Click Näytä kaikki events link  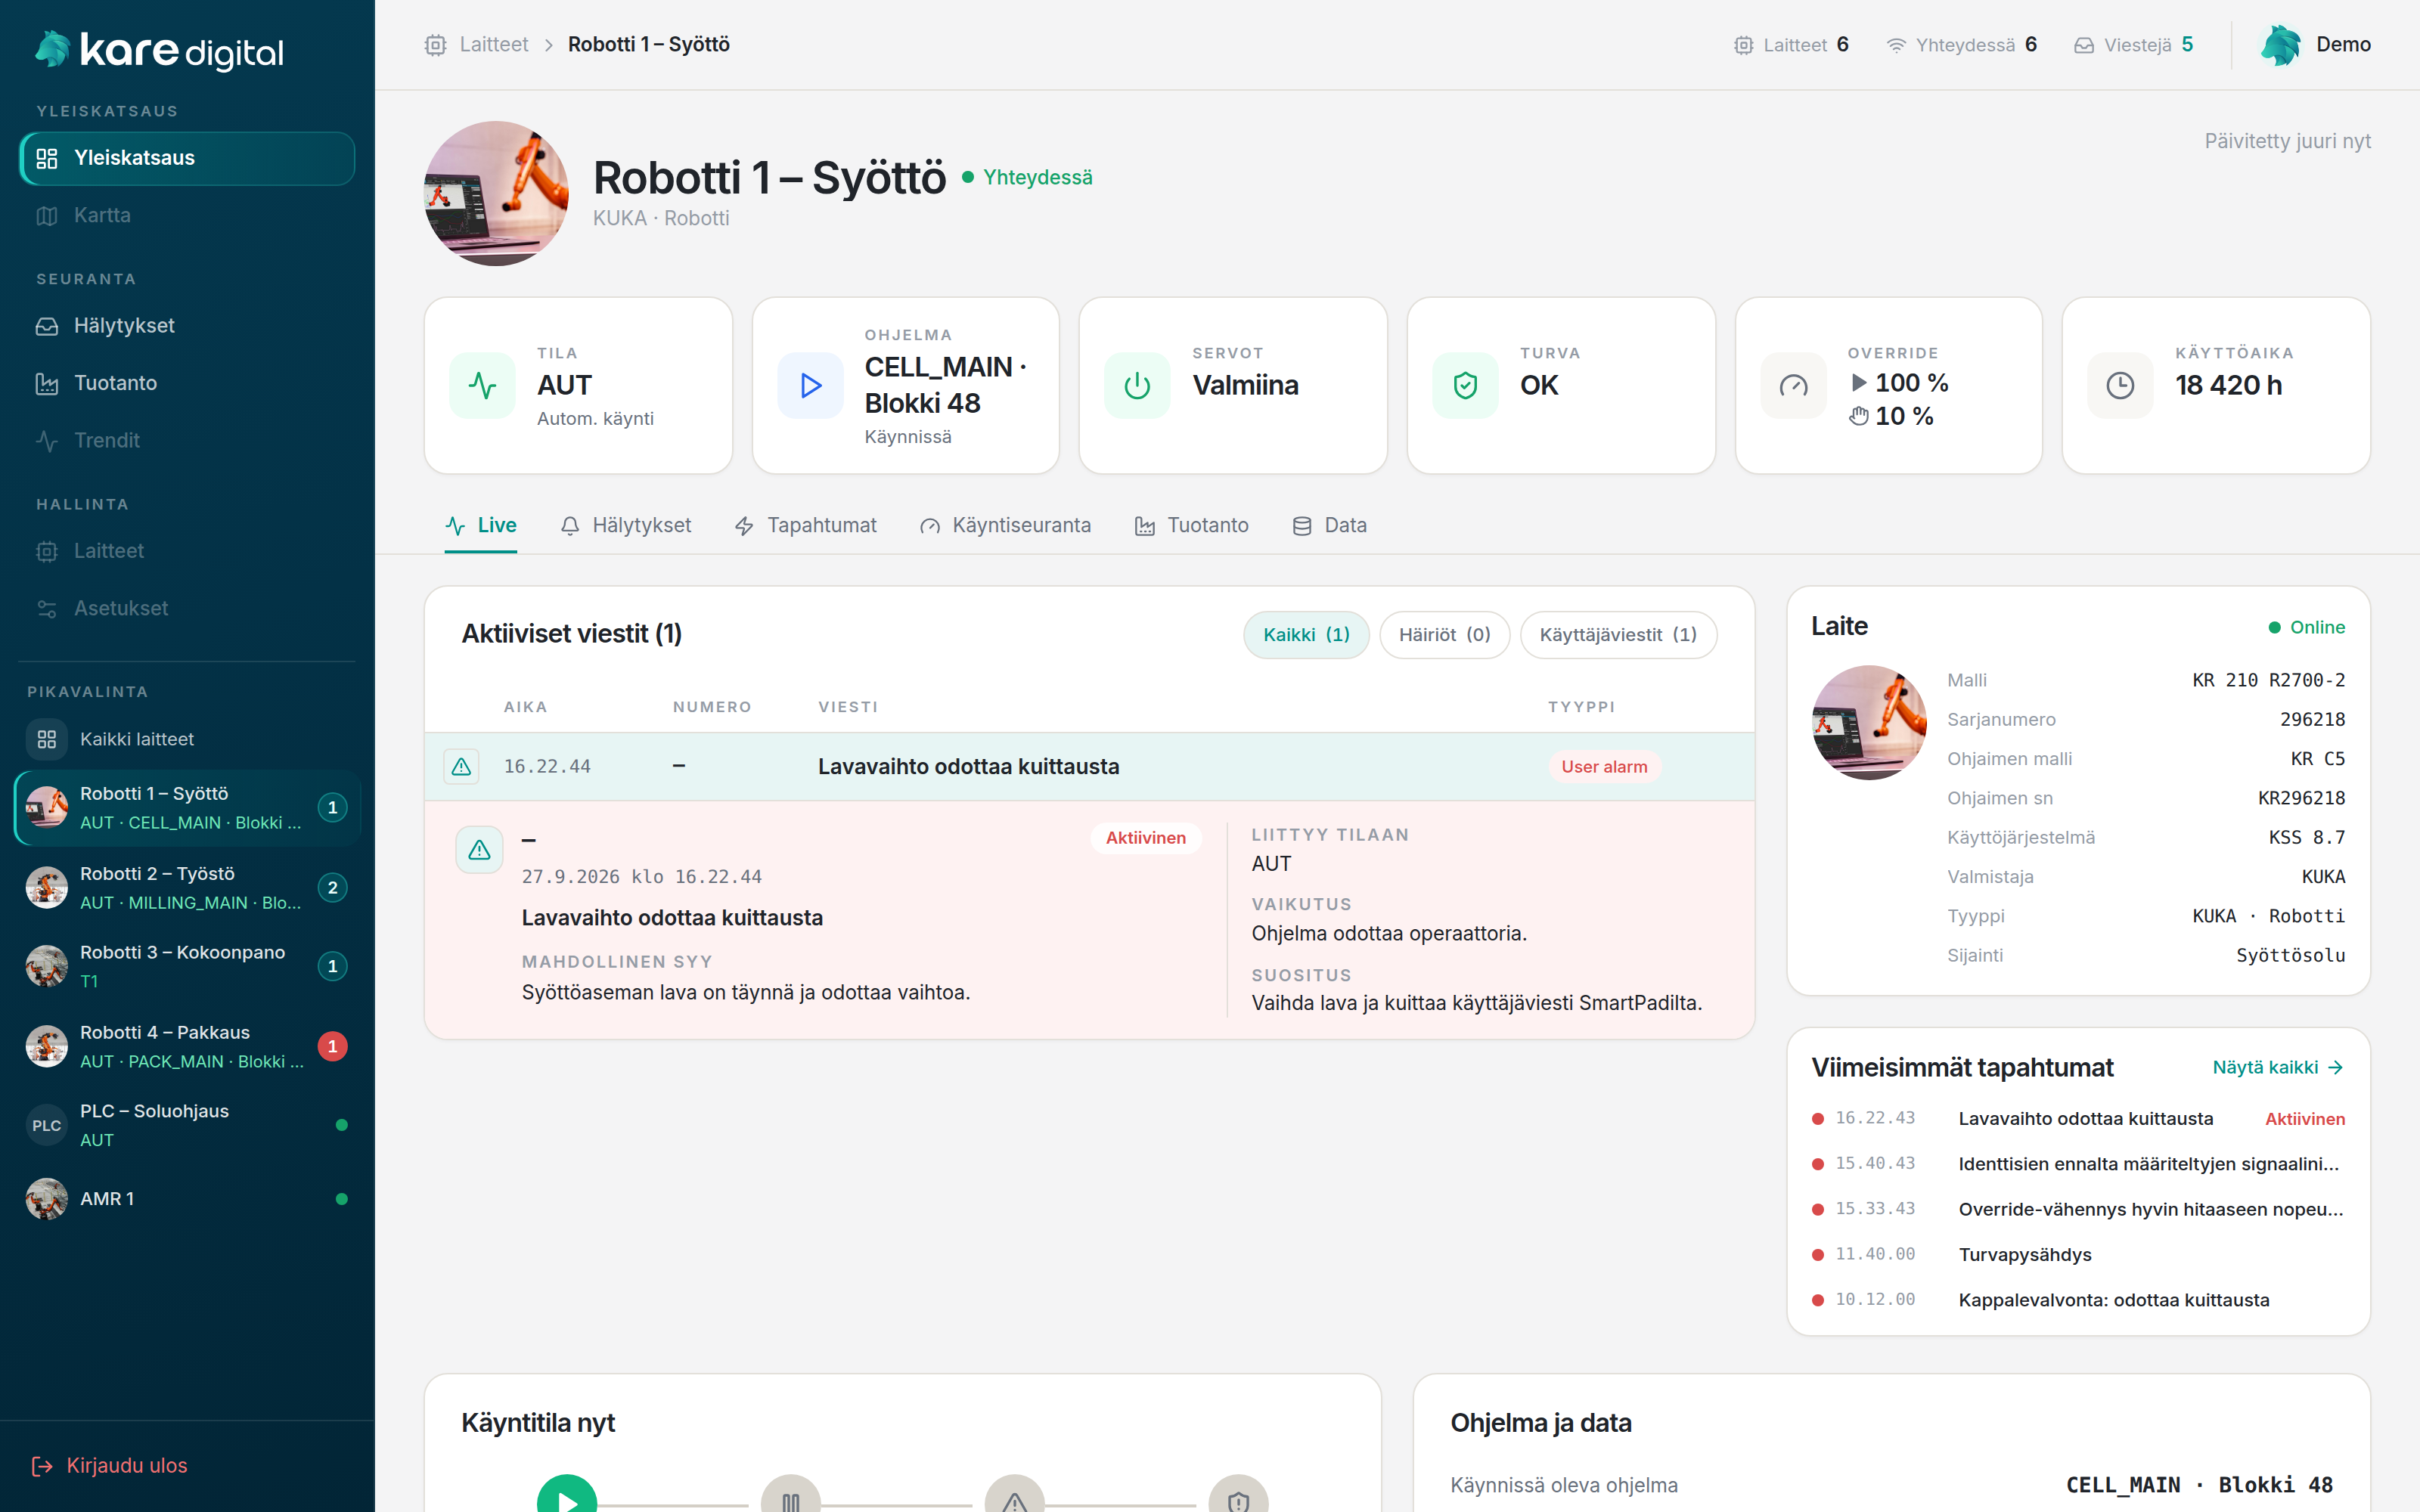[x=2277, y=1068]
